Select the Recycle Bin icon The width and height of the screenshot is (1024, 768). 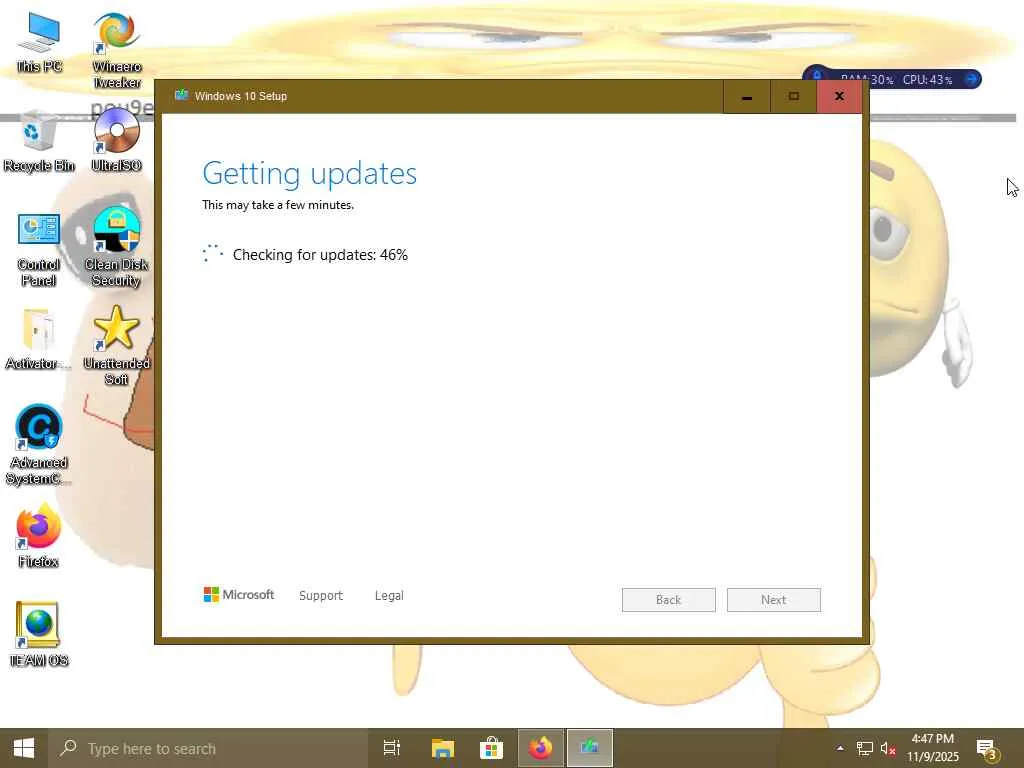tap(39, 141)
